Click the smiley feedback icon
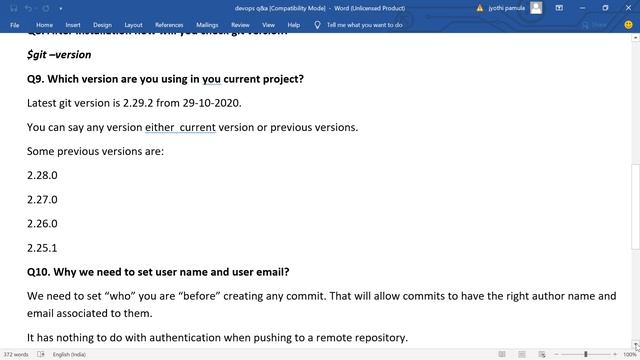The width and height of the screenshot is (640, 360). (629, 25)
